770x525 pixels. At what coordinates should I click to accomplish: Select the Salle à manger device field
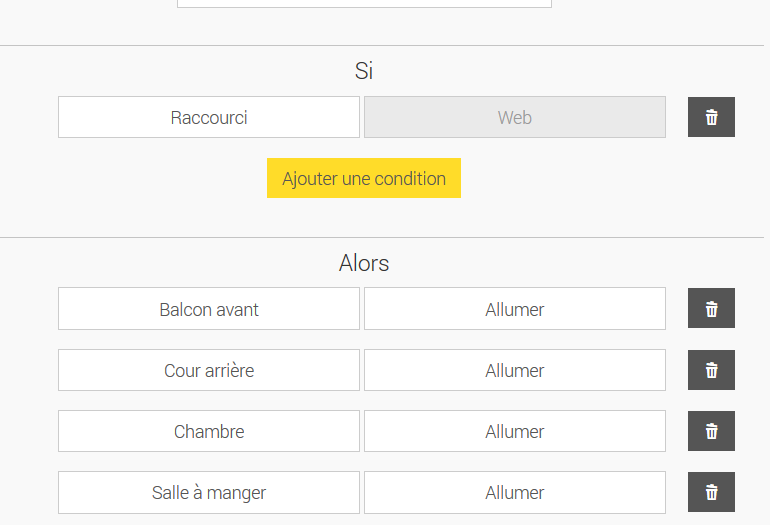[209, 492]
